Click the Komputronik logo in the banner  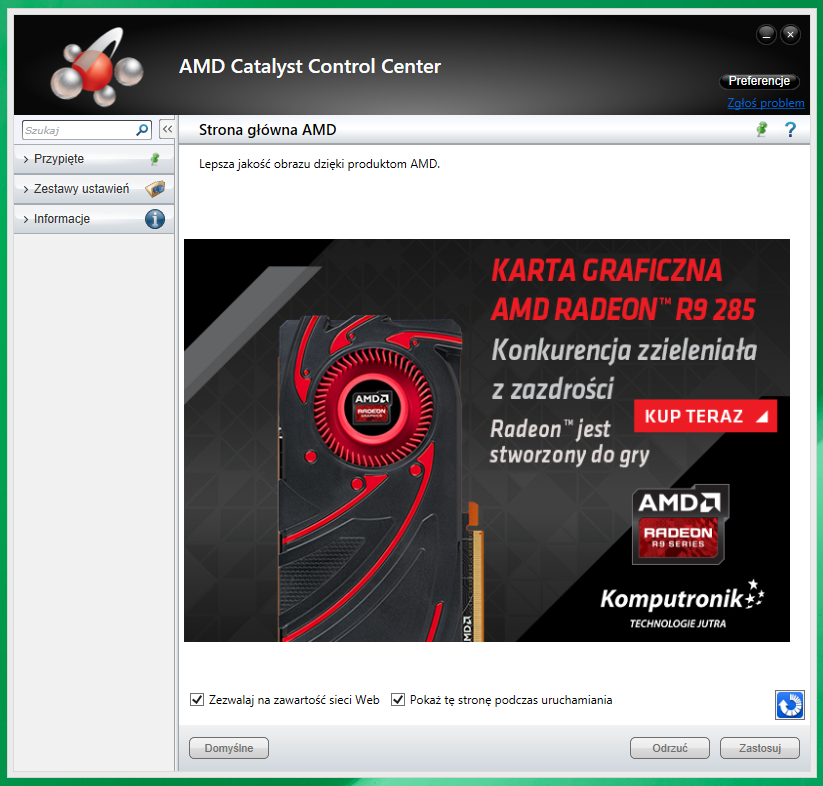tap(682, 604)
